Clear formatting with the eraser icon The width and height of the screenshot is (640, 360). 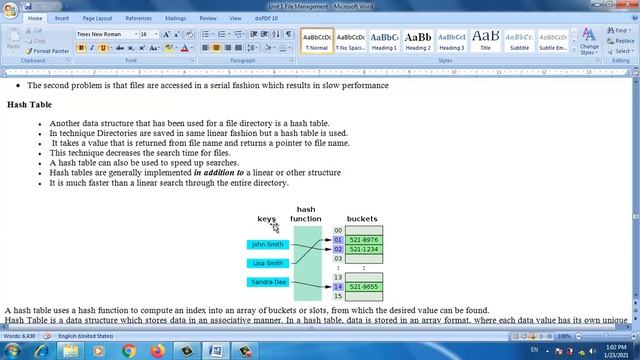click(189, 35)
